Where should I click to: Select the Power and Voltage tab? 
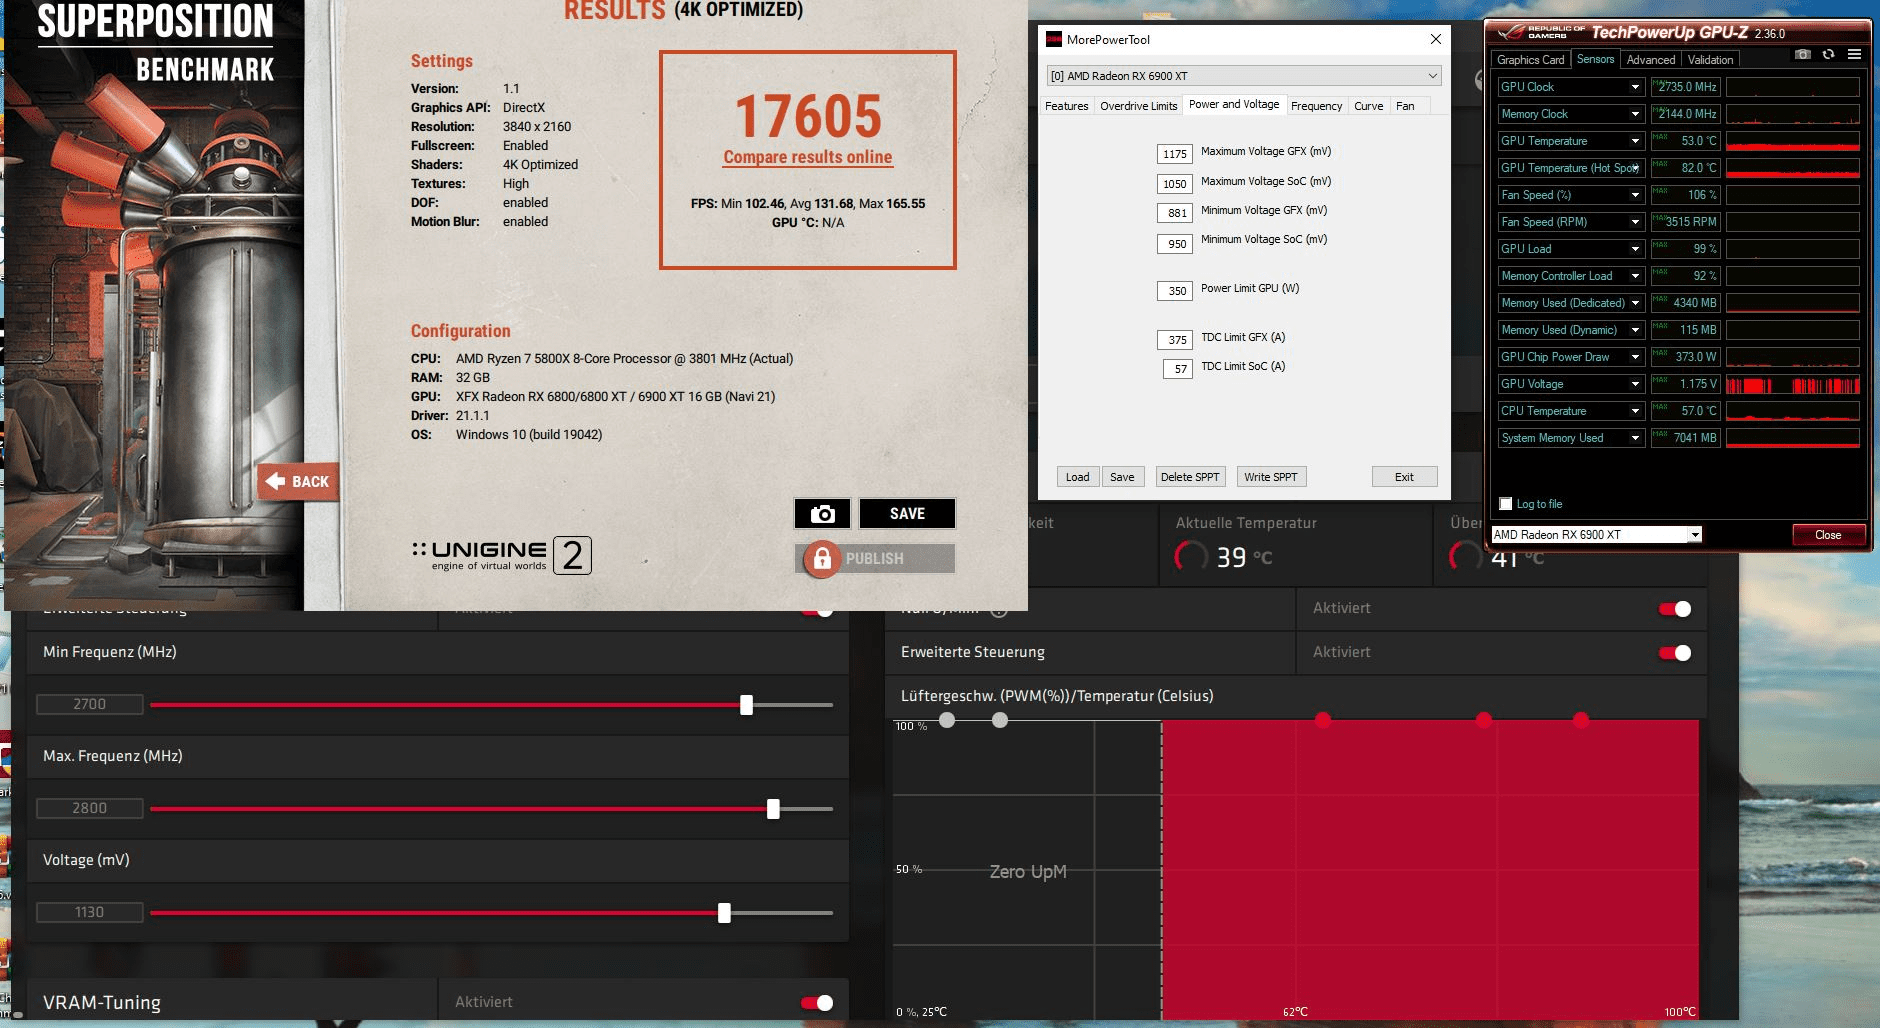1234,104
